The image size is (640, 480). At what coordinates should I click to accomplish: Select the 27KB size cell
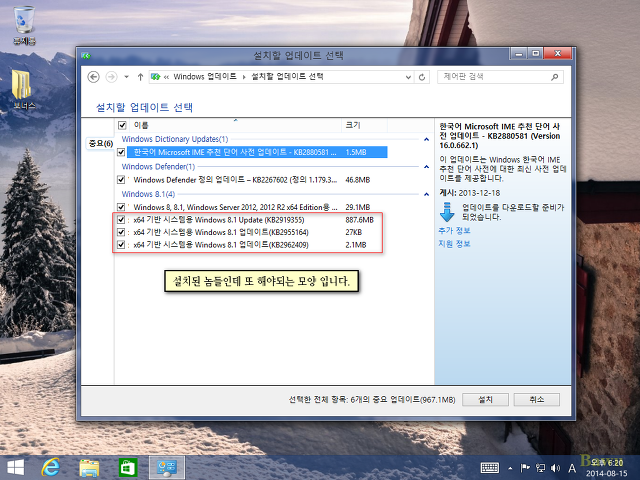click(x=353, y=232)
